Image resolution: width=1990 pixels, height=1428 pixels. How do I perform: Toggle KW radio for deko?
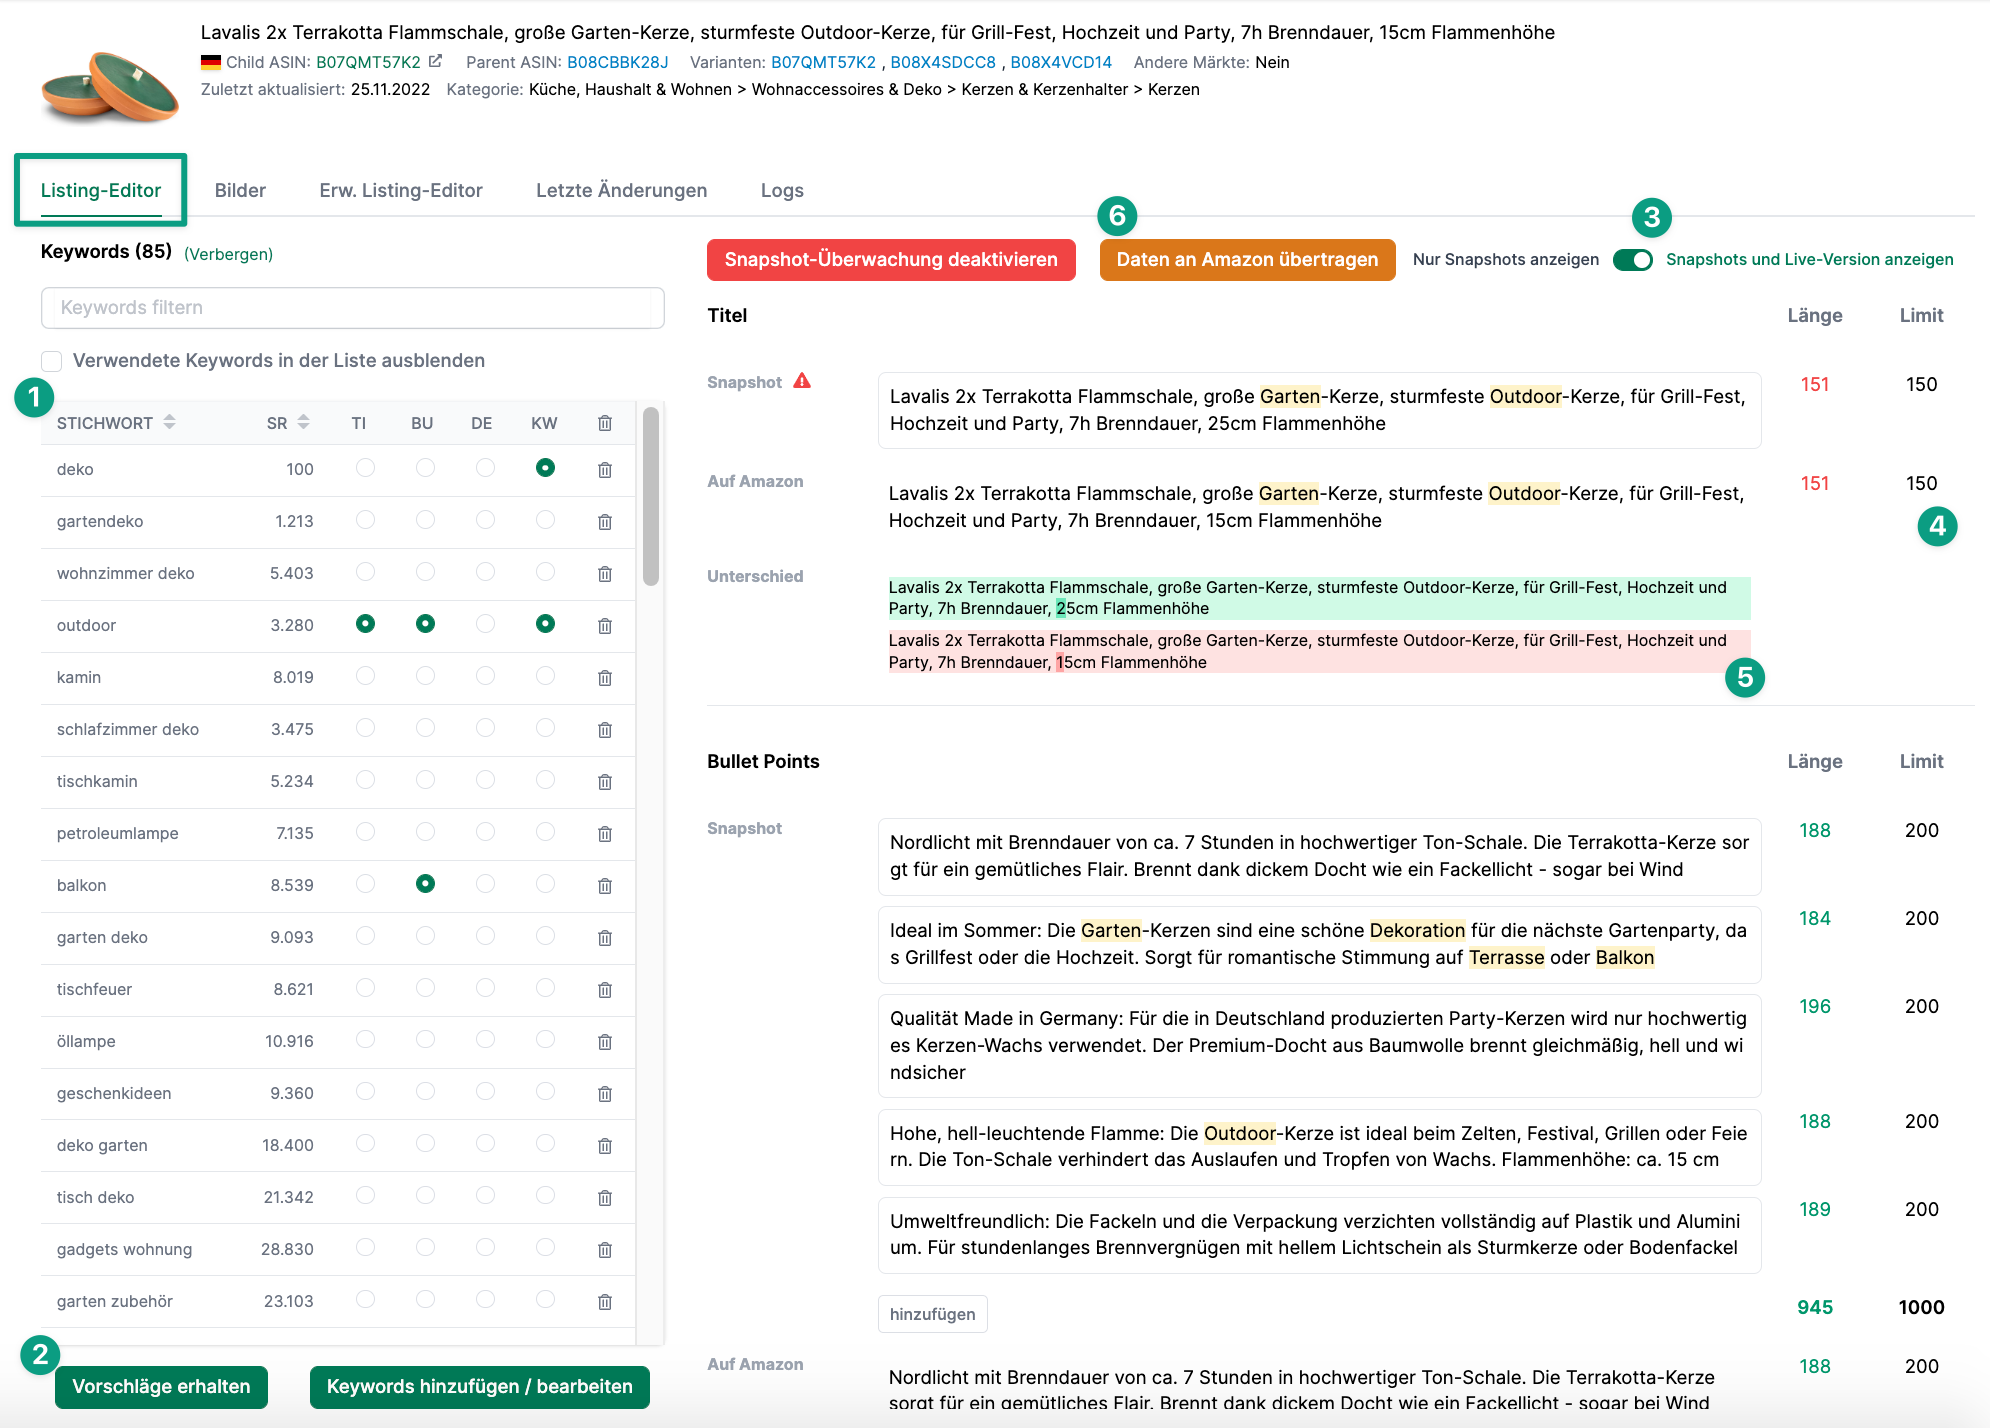[545, 468]
